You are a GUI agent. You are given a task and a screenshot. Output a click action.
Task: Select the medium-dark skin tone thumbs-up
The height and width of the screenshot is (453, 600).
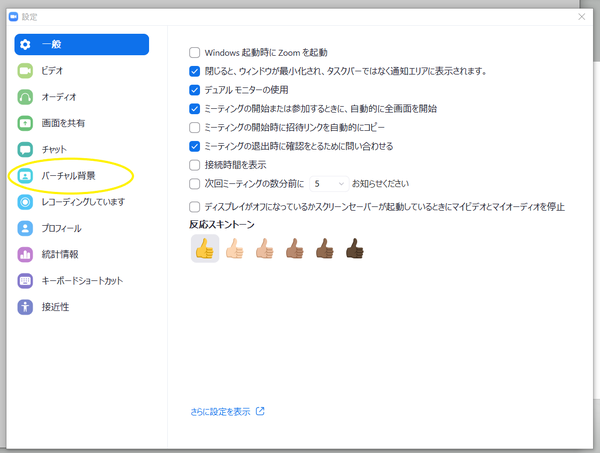325,249
